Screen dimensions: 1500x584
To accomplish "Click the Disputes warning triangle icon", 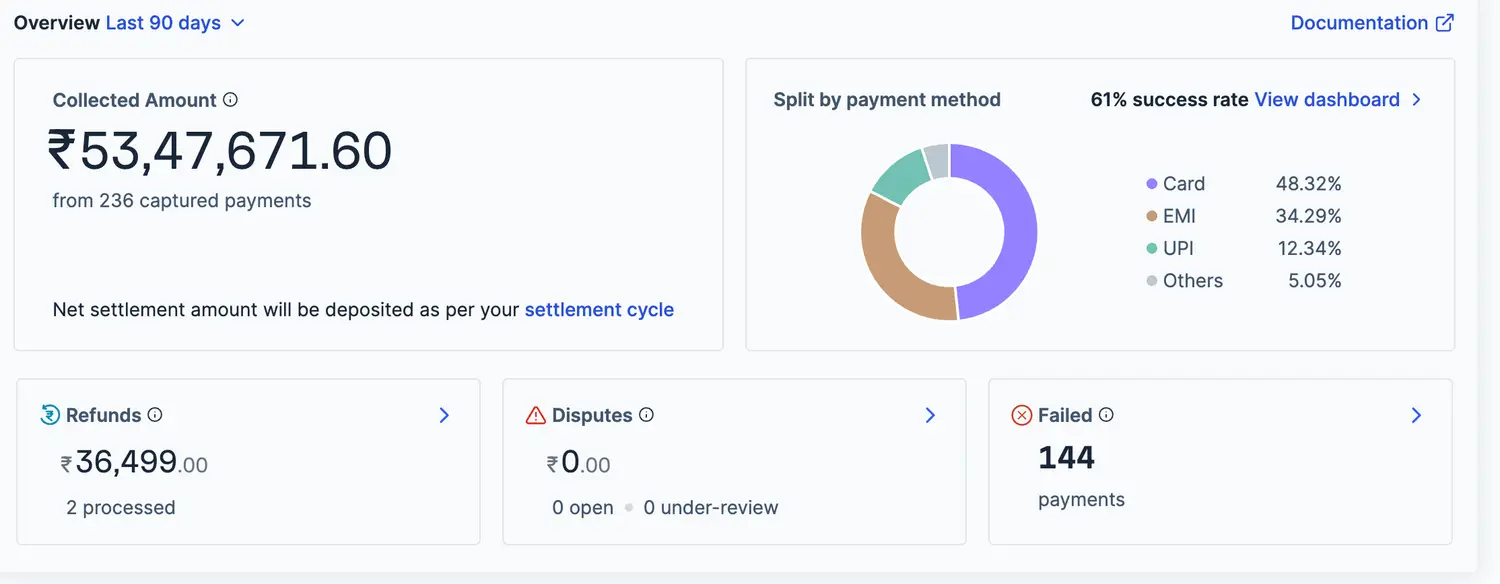I will pos(536,415).
